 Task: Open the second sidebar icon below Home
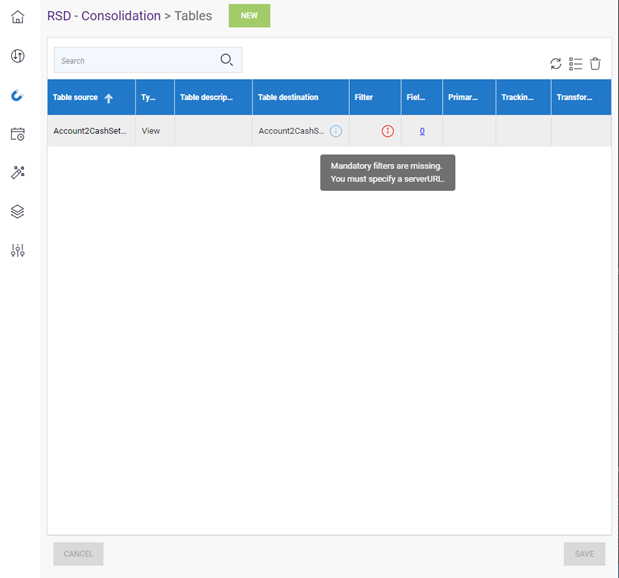pyautogui.click(x=17, y=56)
